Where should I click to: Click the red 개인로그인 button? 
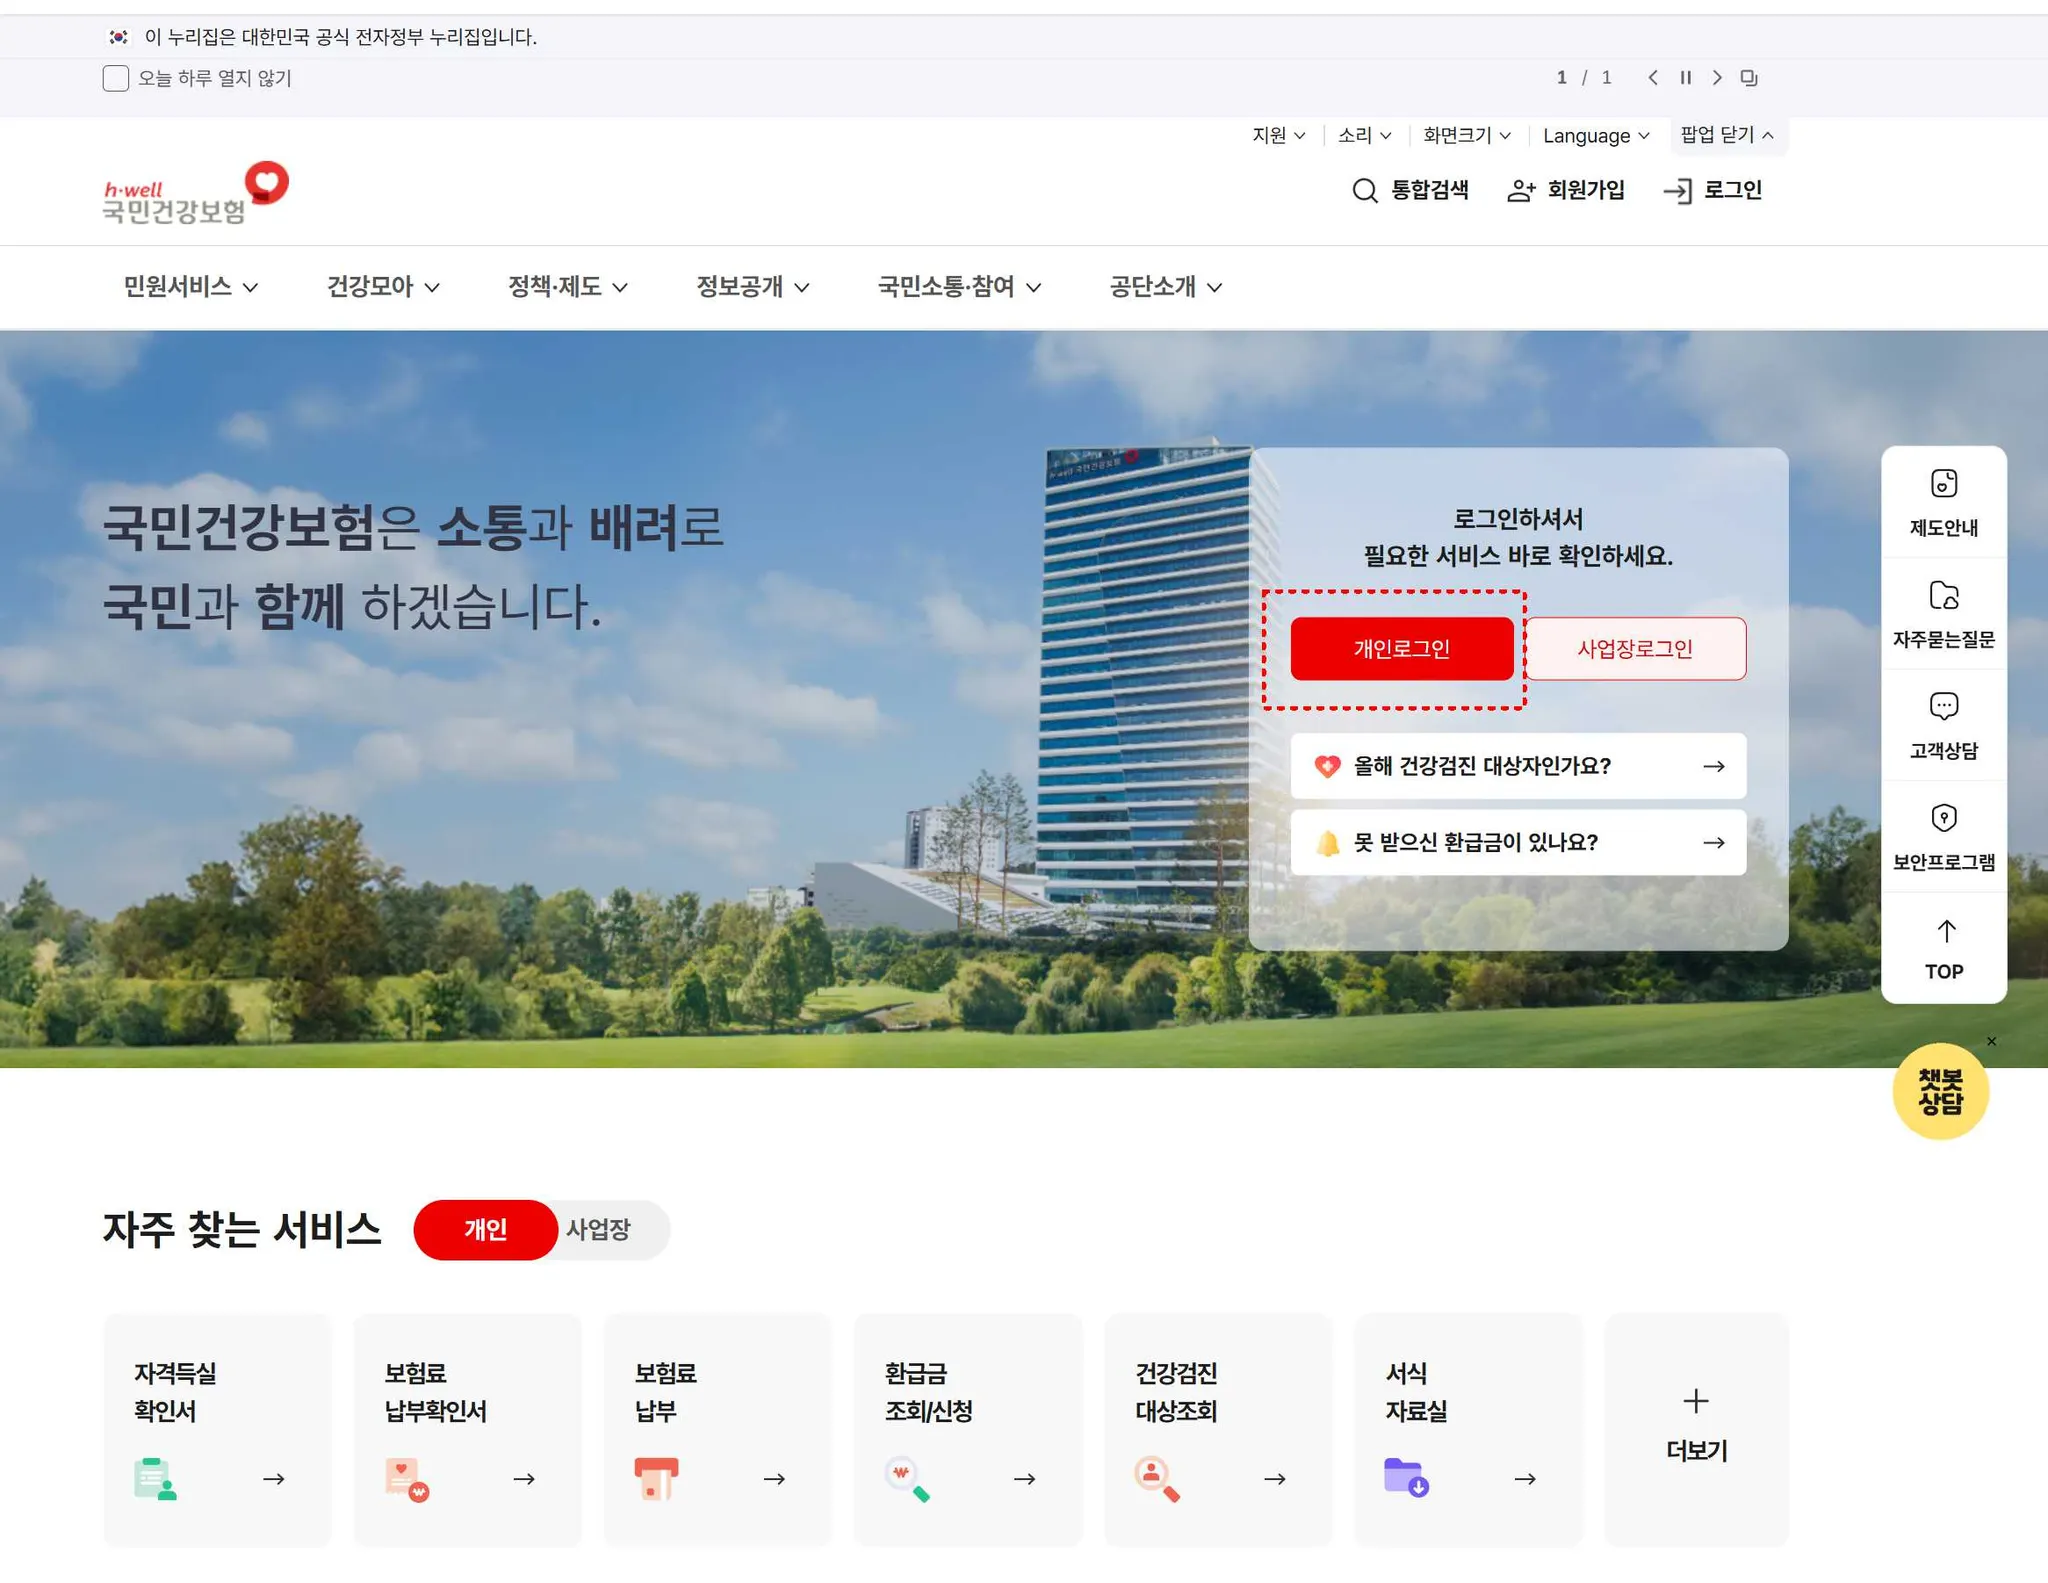[x=1401, y=649]
